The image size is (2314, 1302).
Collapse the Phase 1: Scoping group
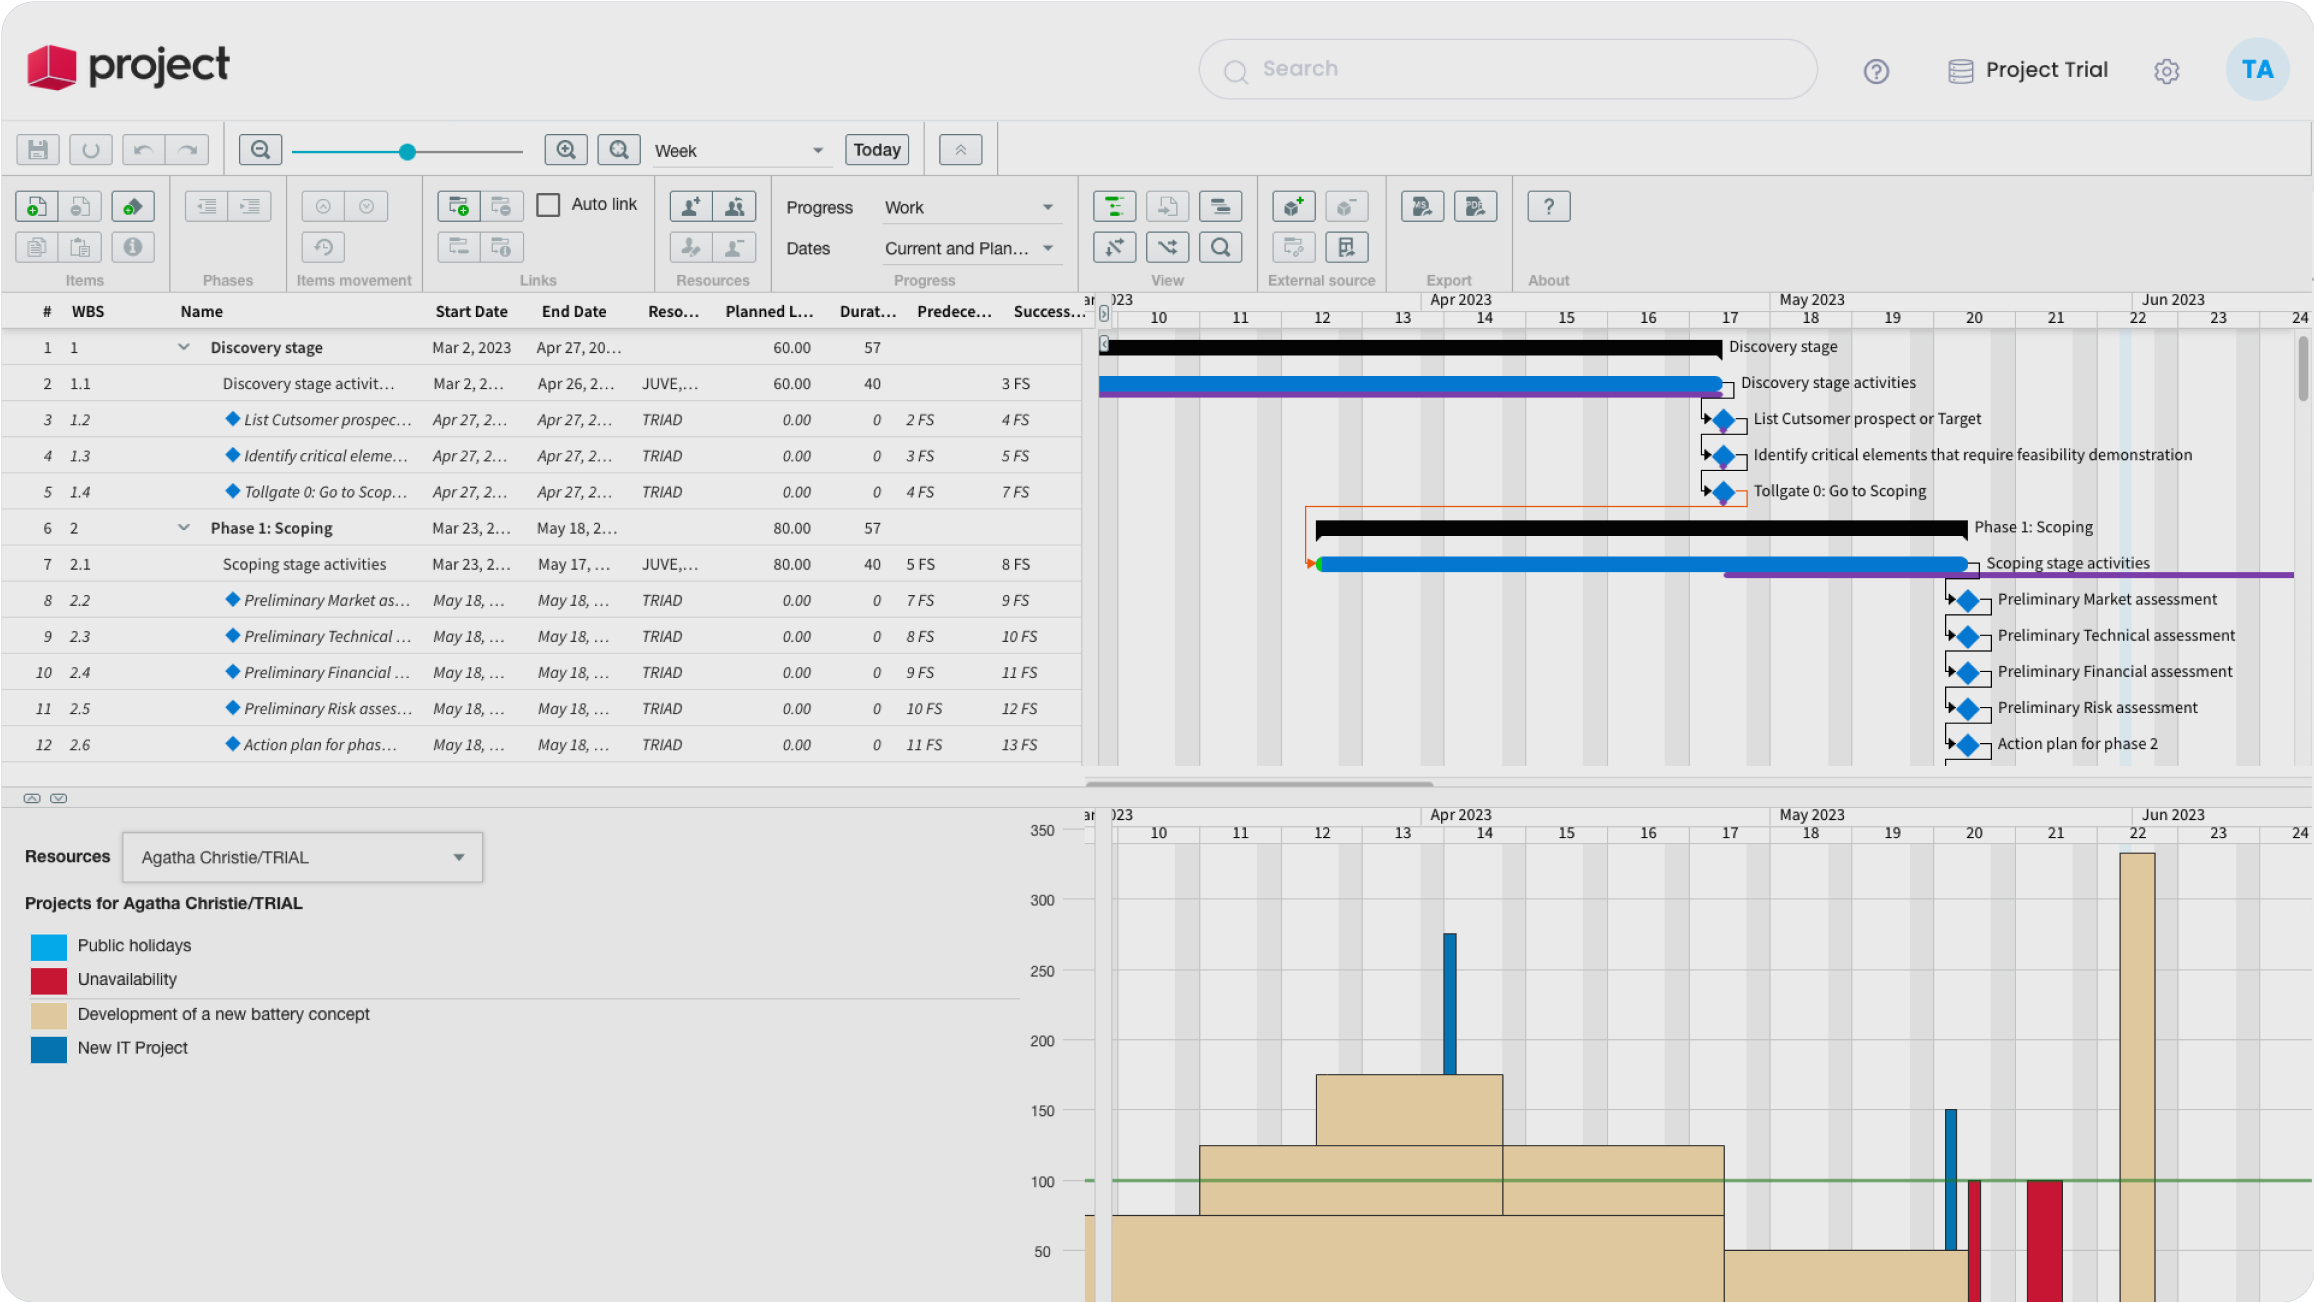pos(184,527)
